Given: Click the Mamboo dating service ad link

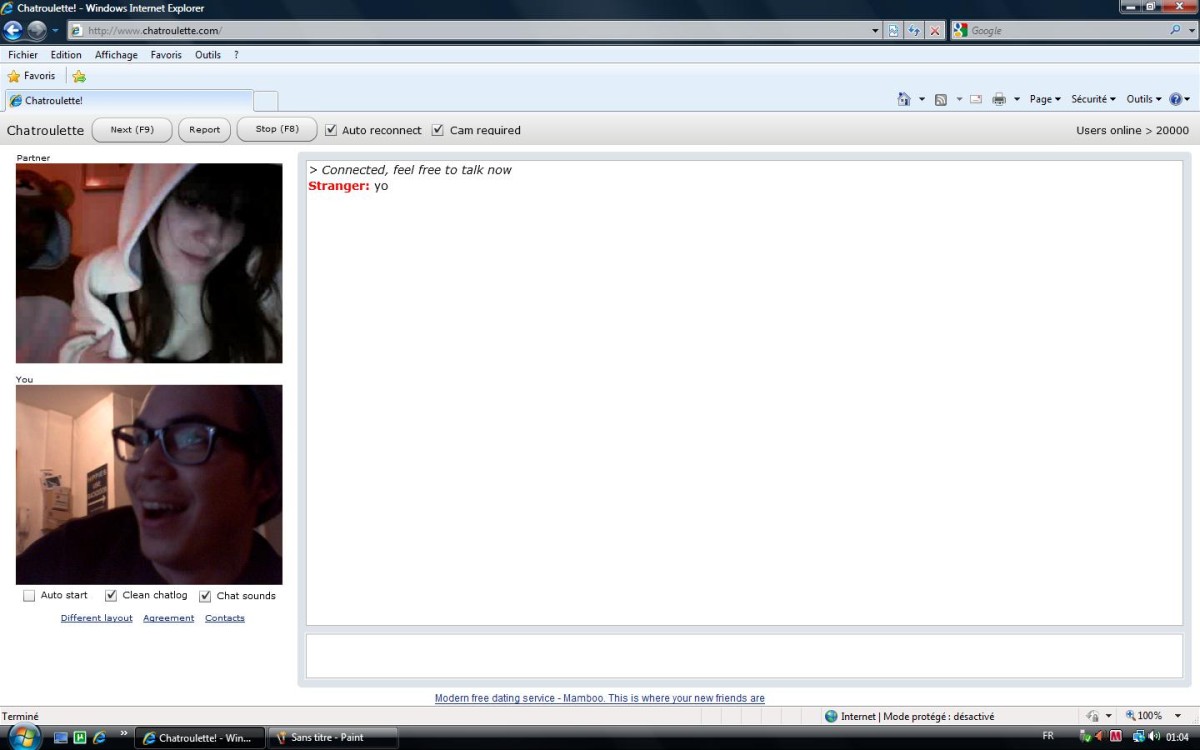Looking at the screenshot, I should click(x=600, y=698).
